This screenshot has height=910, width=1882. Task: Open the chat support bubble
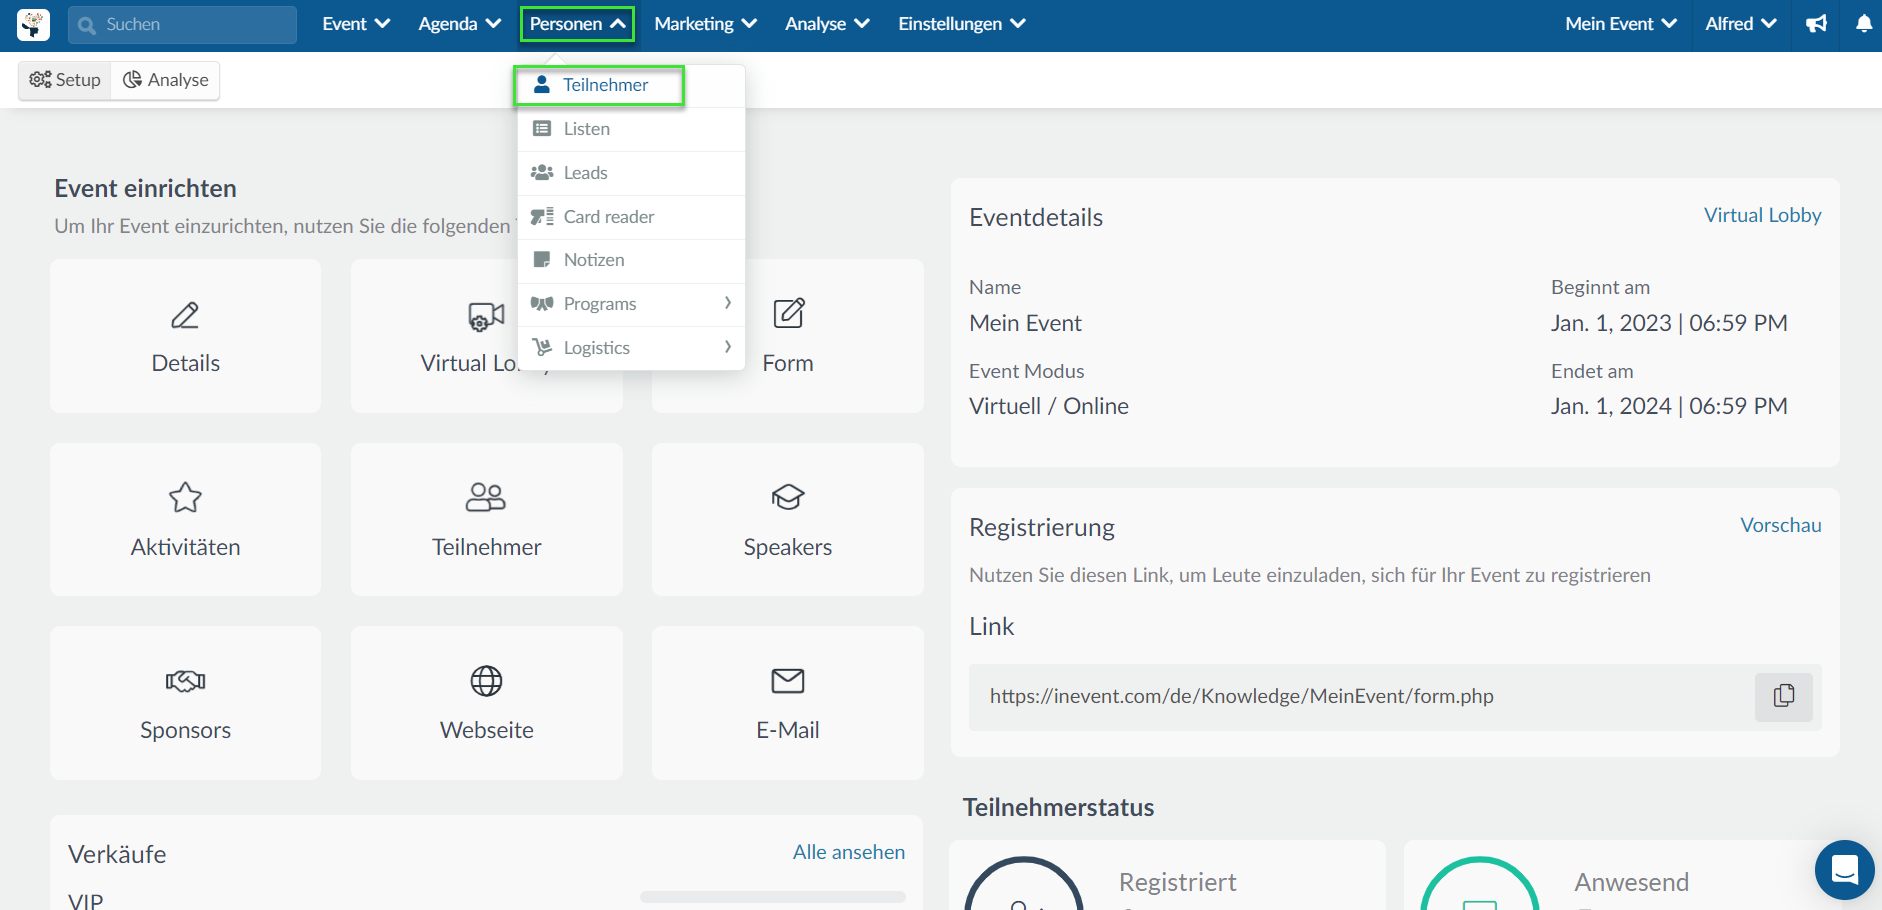click(1845, 870)
